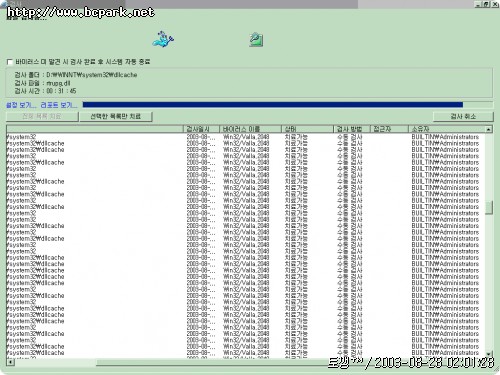The width and height of the screenshot is (500, 375).
Task: Close the scan window
Action: tap(495, 4)
